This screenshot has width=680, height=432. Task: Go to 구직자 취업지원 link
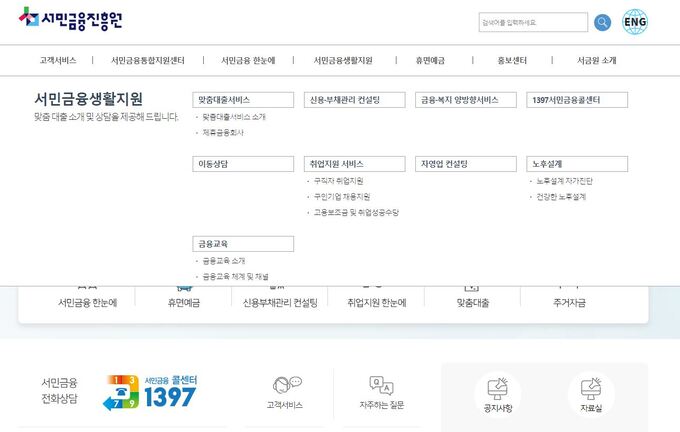point(338,181)
